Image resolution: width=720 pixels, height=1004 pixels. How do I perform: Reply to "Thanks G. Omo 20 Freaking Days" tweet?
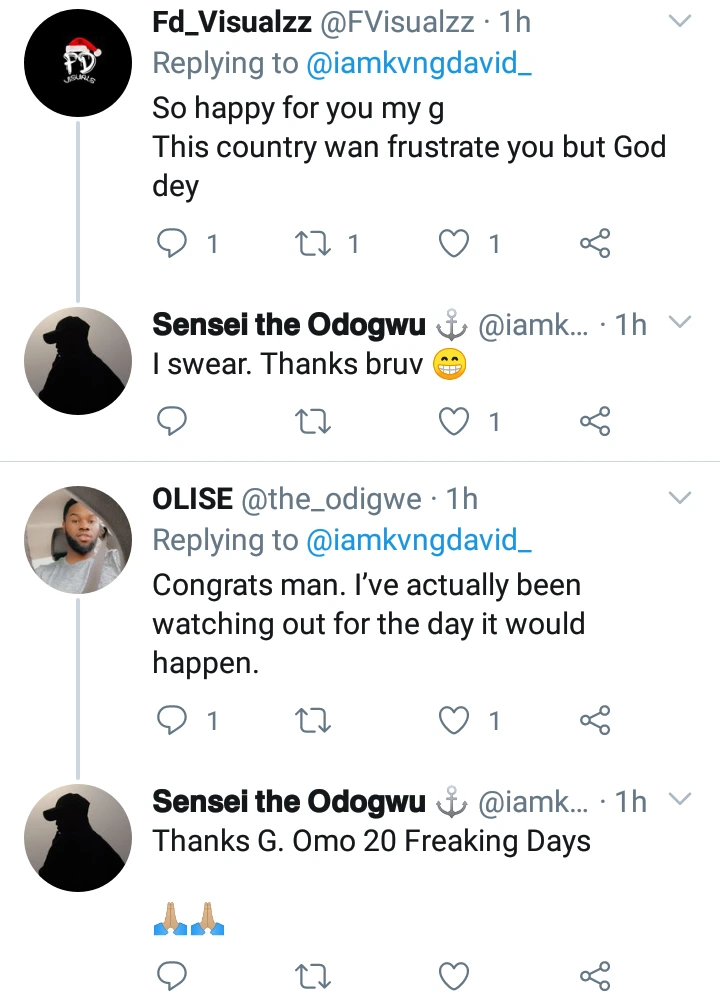[172, 976]
